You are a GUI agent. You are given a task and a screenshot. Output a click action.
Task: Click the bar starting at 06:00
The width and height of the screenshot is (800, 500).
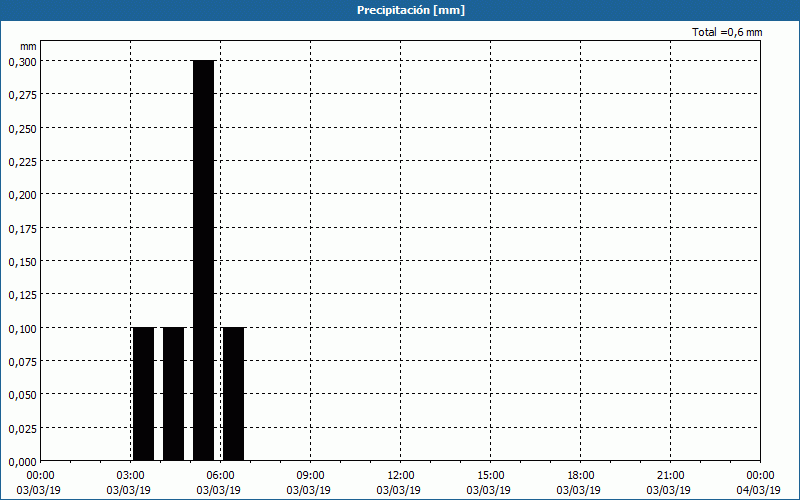click(234, 394)
